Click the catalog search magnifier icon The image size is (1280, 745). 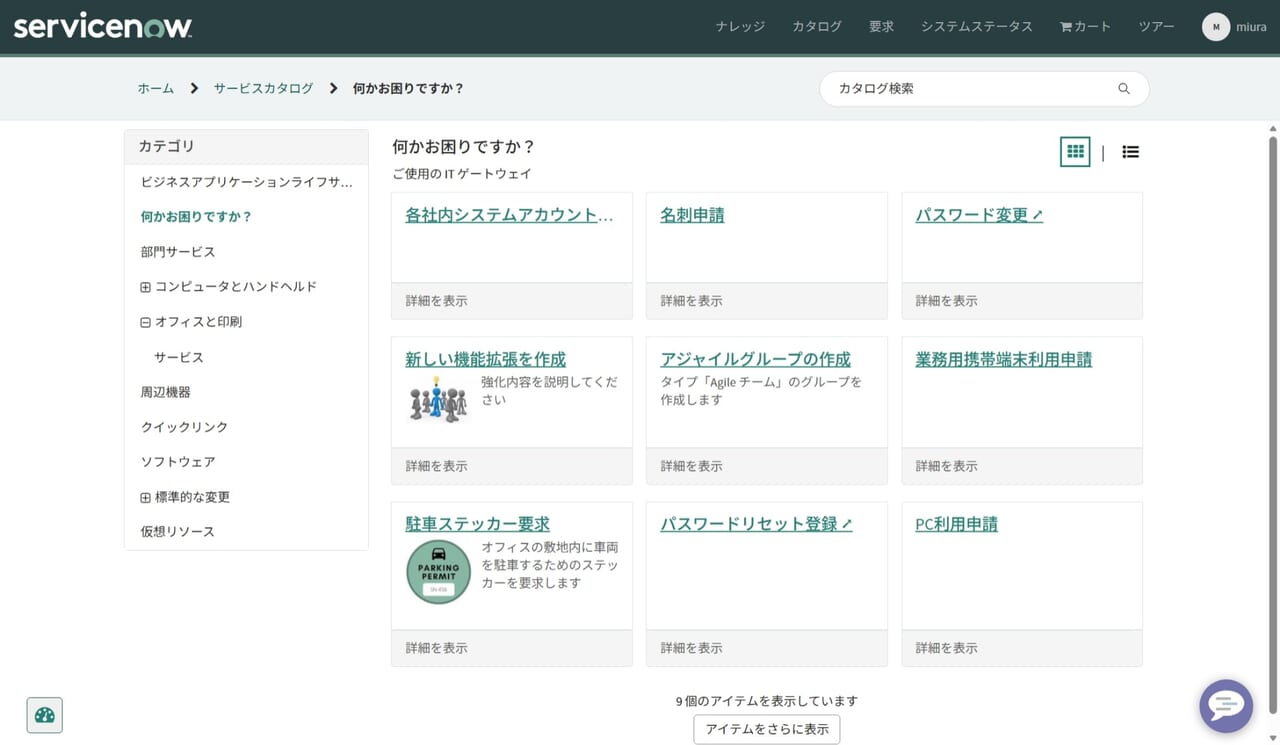click(x=1124, y=89)
